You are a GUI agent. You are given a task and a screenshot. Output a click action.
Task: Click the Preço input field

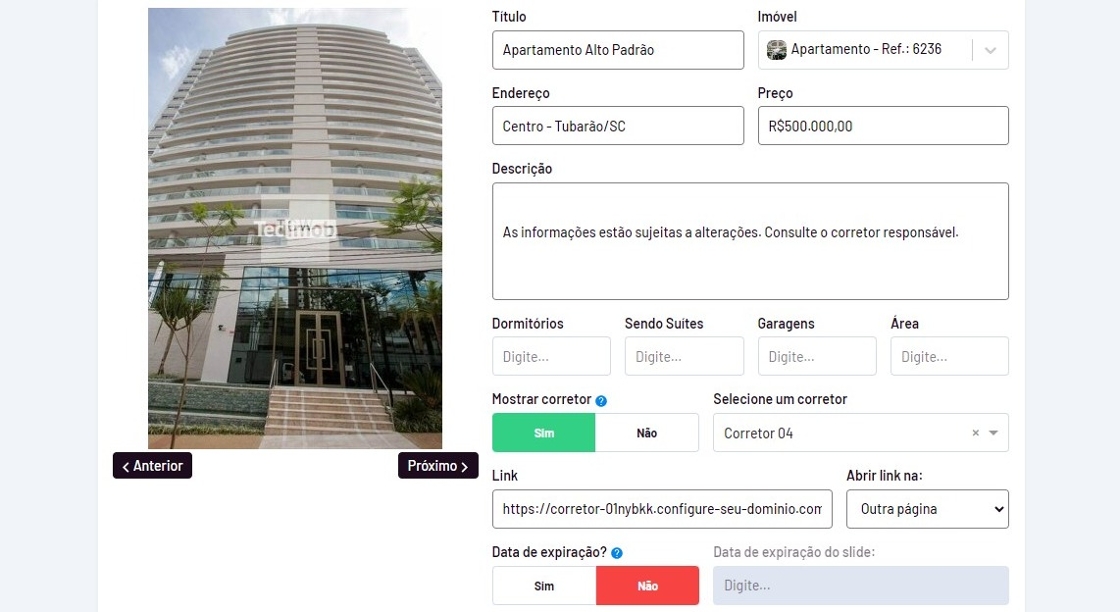883,126
